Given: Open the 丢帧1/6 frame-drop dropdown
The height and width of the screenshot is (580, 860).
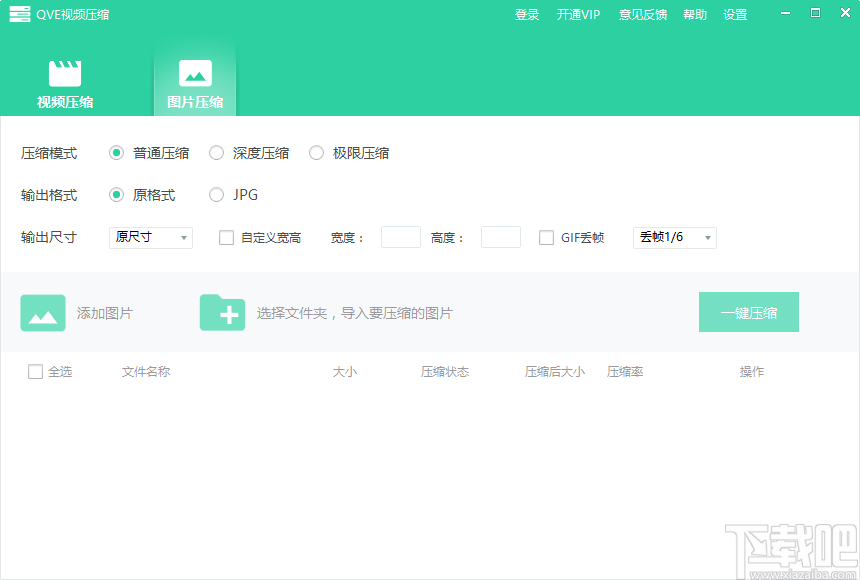Looking at the screenshot, I should (674, 237).
